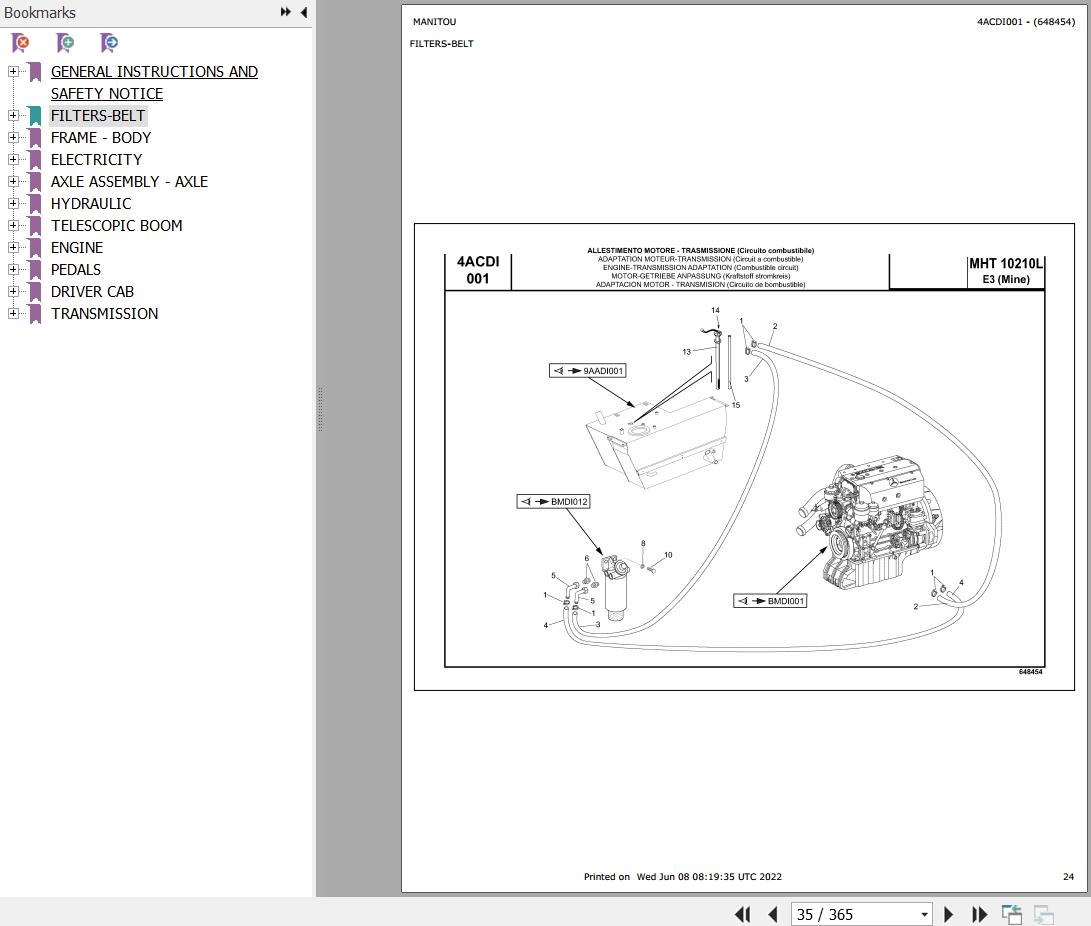The width and height of the screenshot is (1091, 926).
Task: Click the expand all bookmarks double-arrow icon
Action: 285,12
